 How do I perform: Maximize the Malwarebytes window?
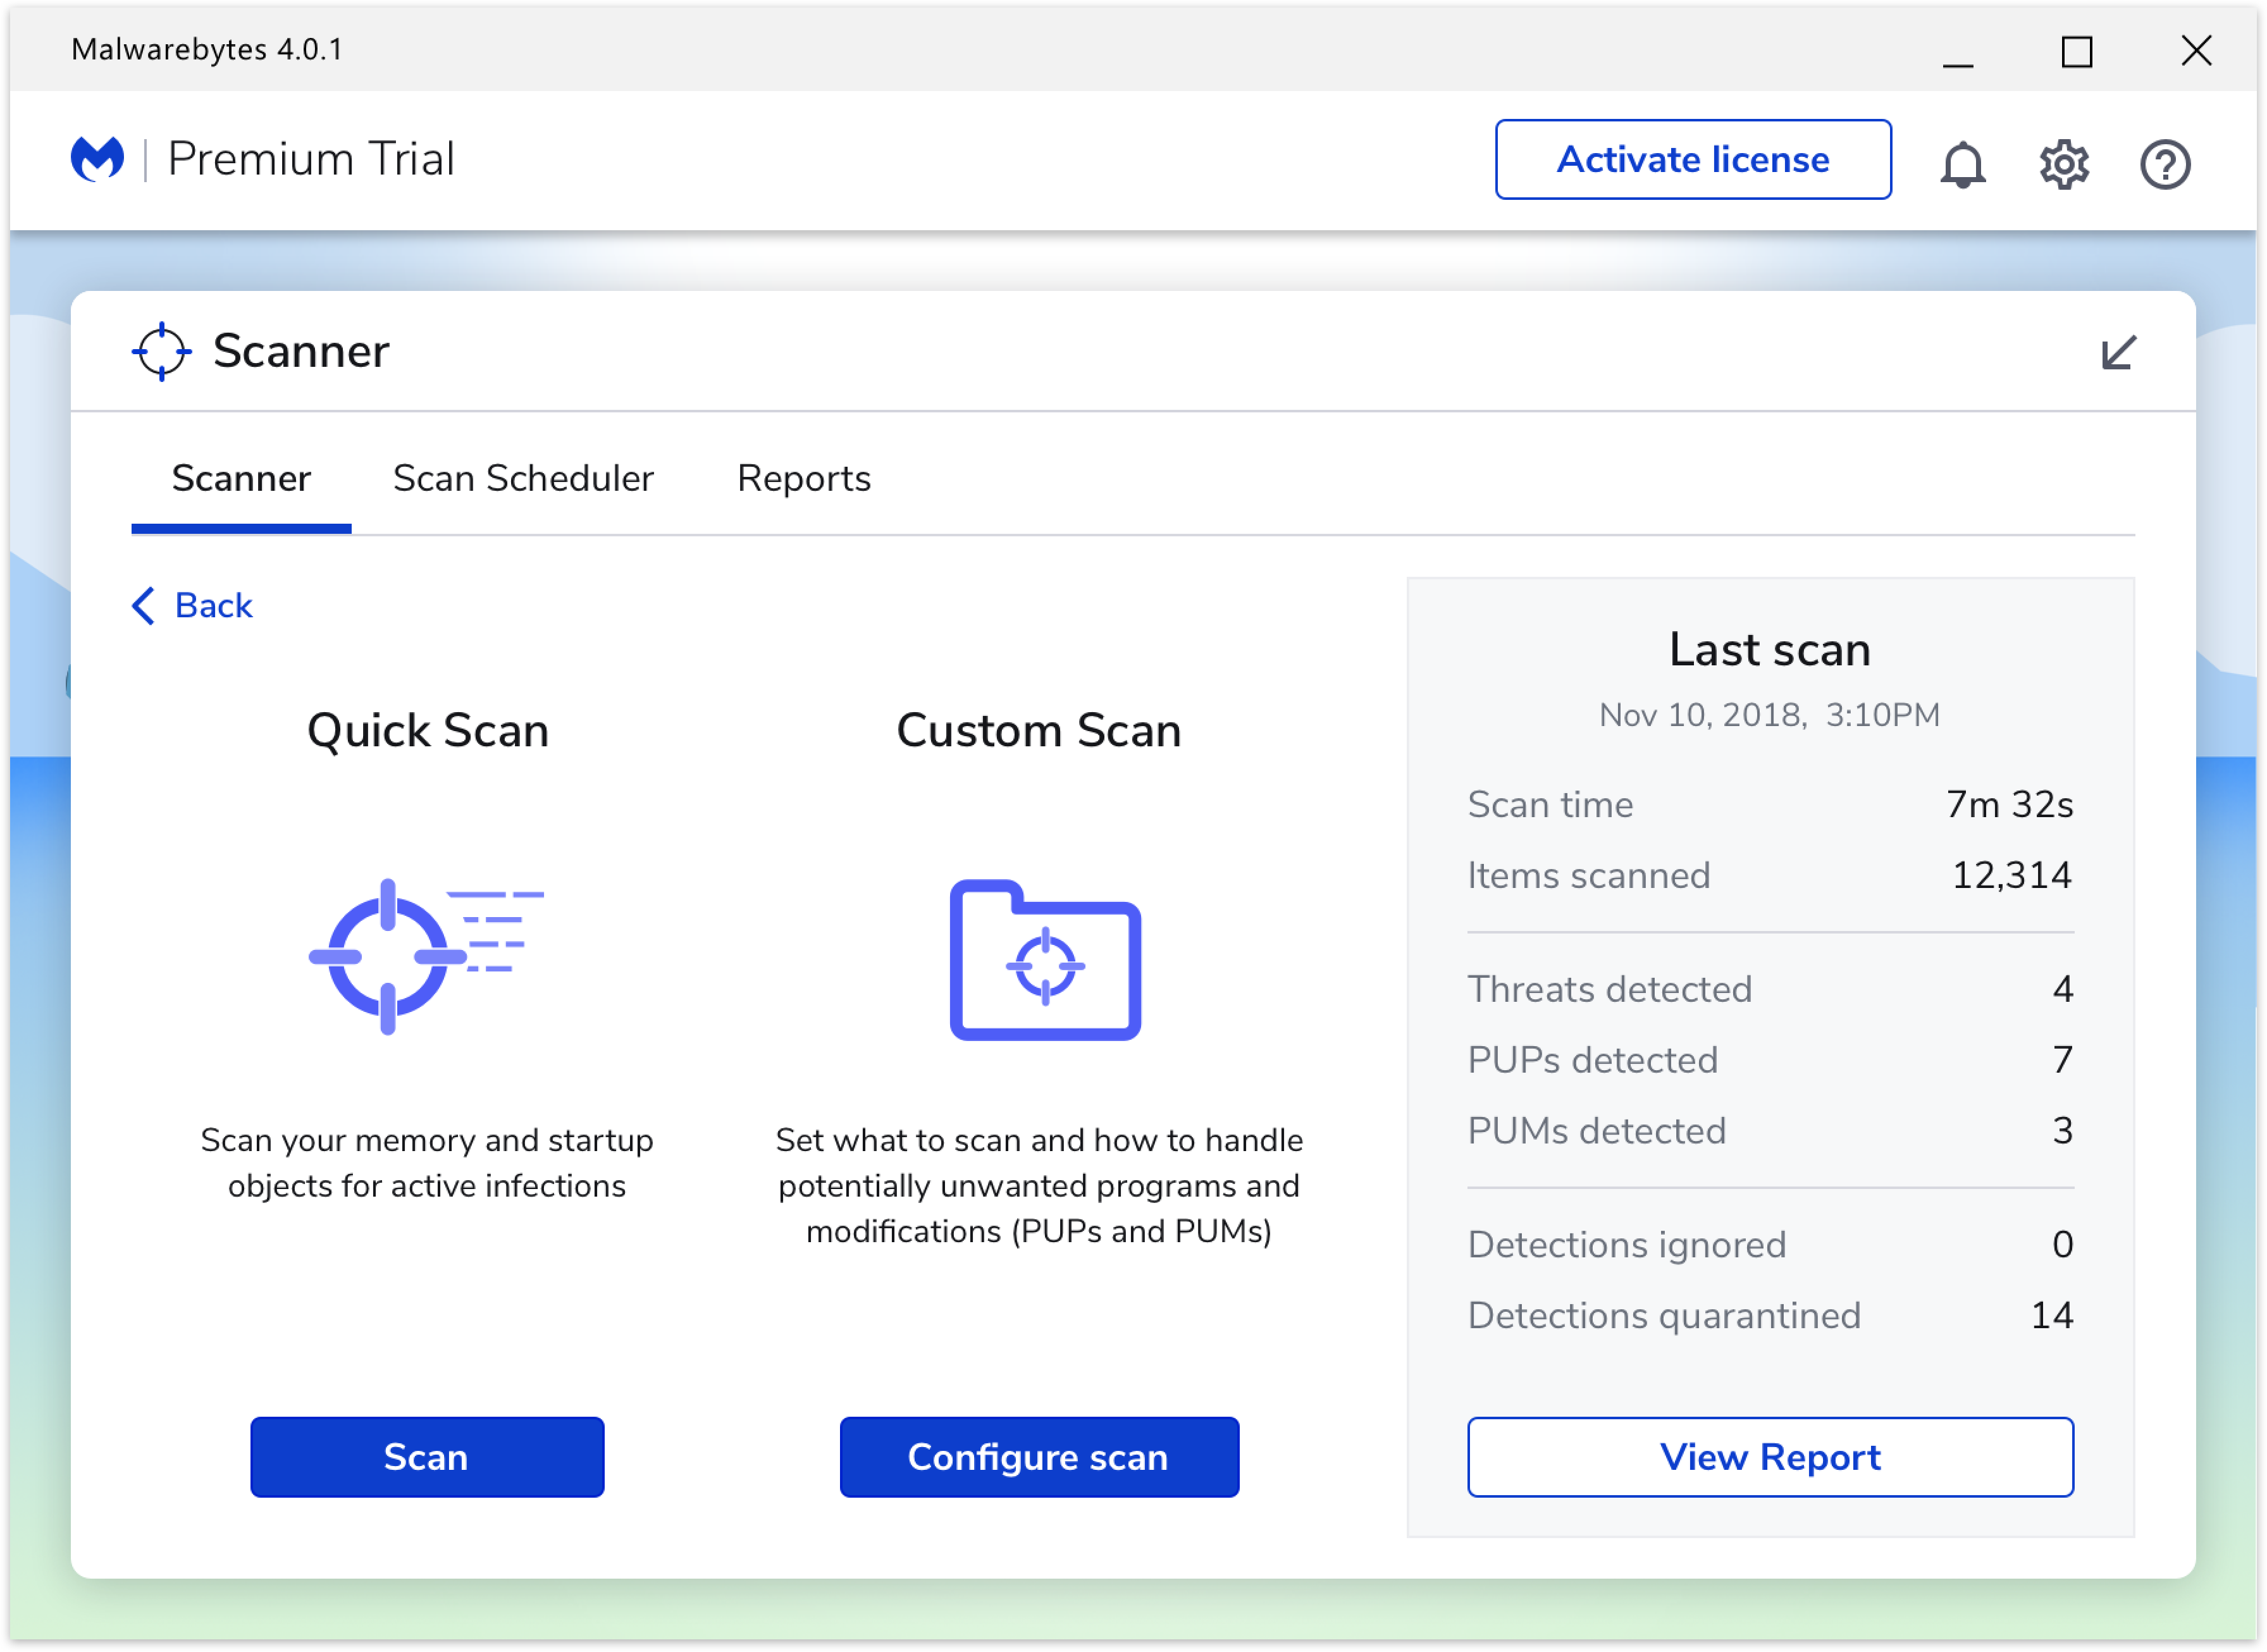(x=2076, y=51)
